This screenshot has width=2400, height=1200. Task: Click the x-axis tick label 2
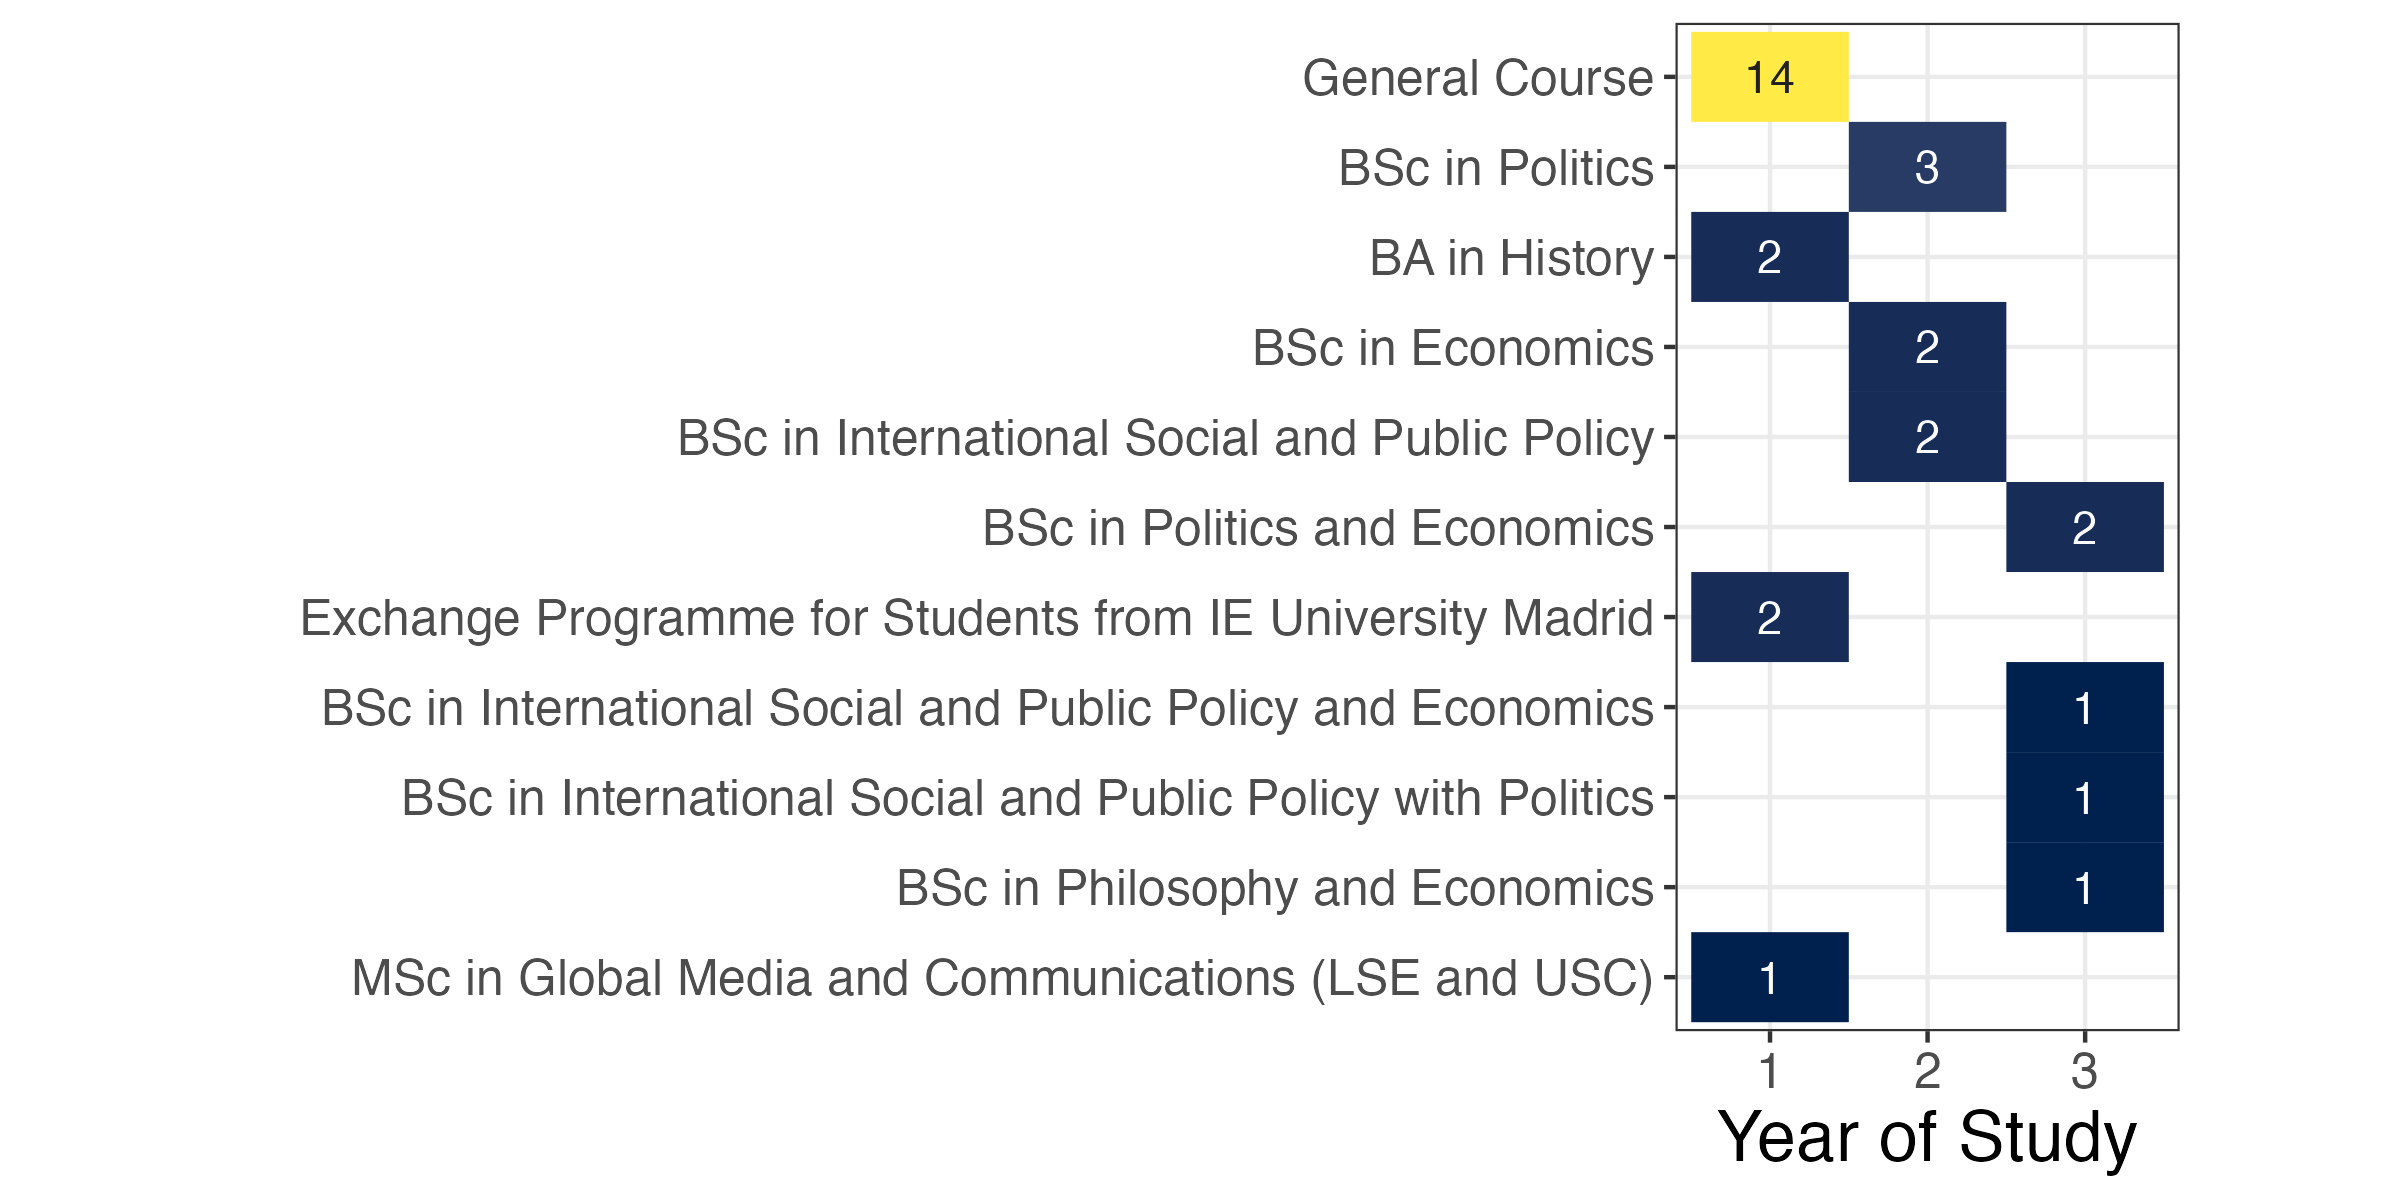[1927, 1071]
